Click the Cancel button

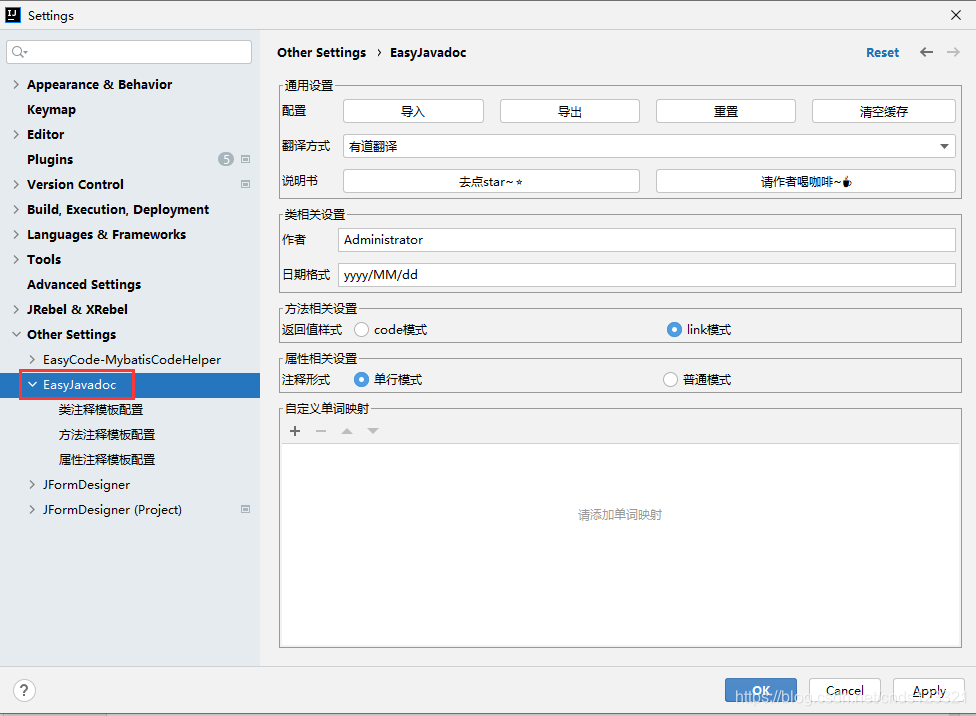845,690
